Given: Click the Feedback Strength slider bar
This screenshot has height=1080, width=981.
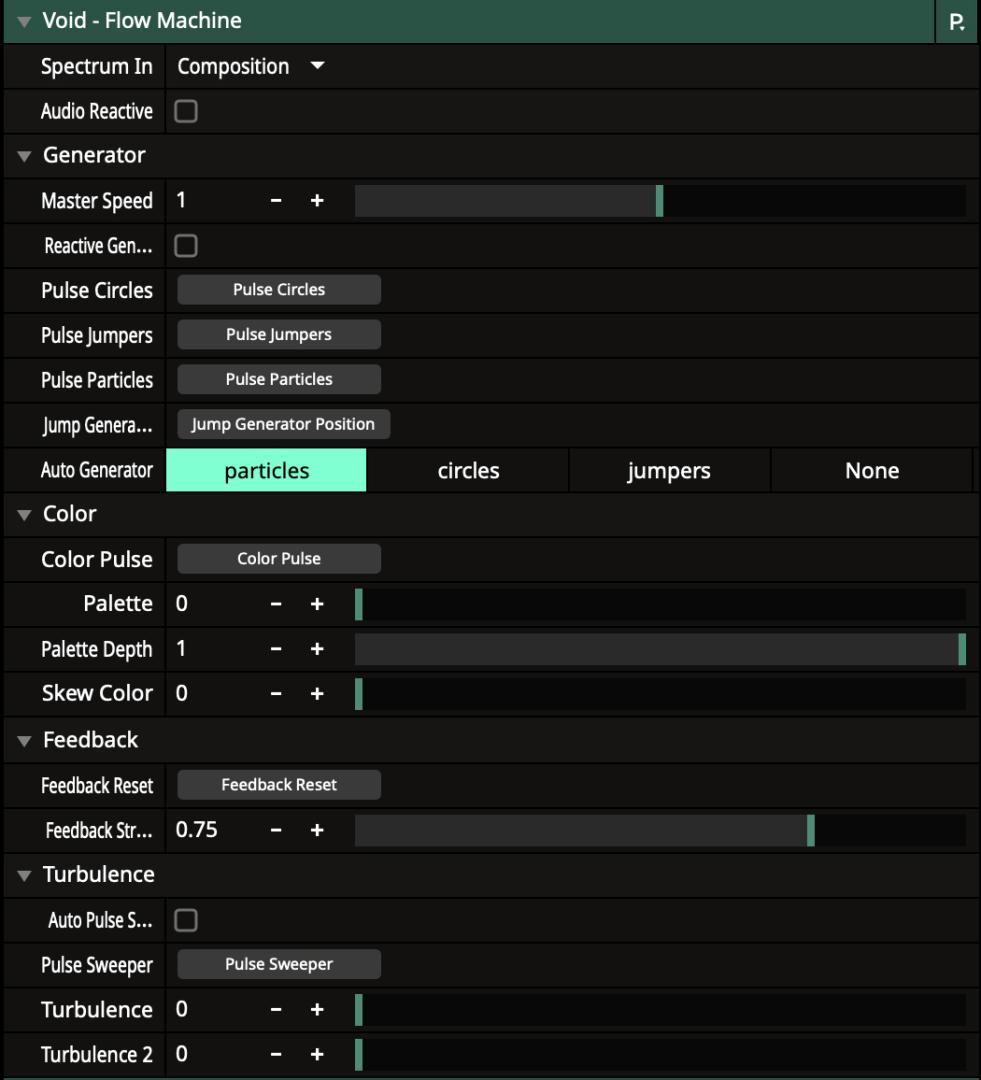Looking at the screenshot, I should tap(660, 830).
